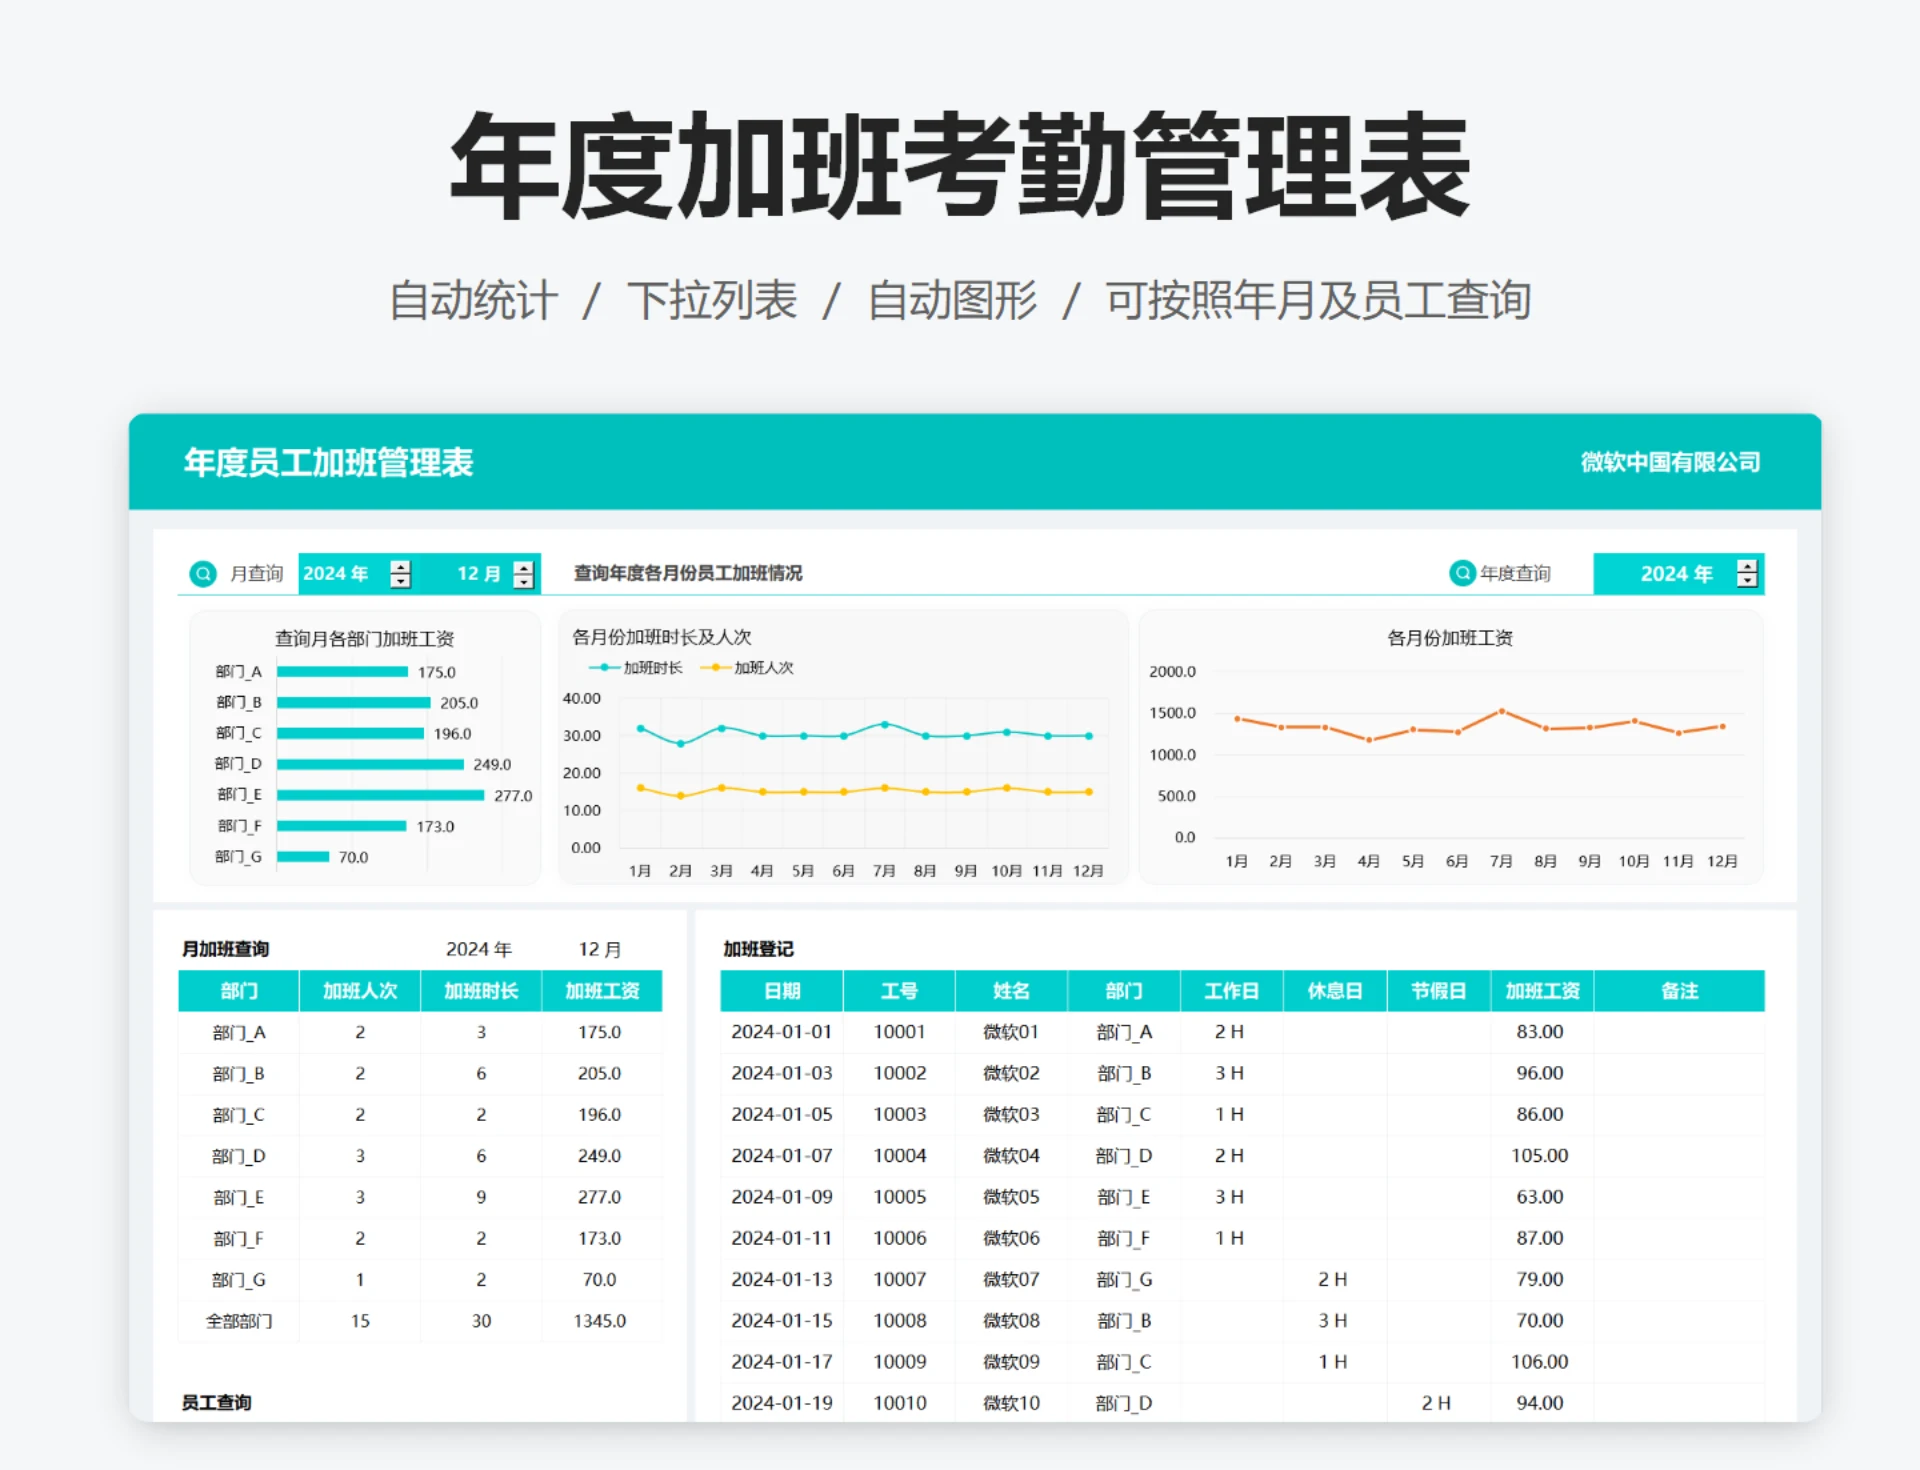1920x1470 pixels.
Task: Click the down arrow to decrease the 12月 month
Action: tap(522, 581)
